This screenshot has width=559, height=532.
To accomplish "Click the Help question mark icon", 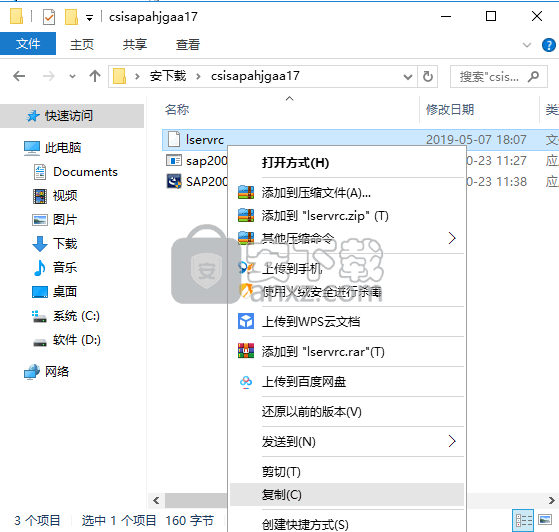I will [548, 45].
